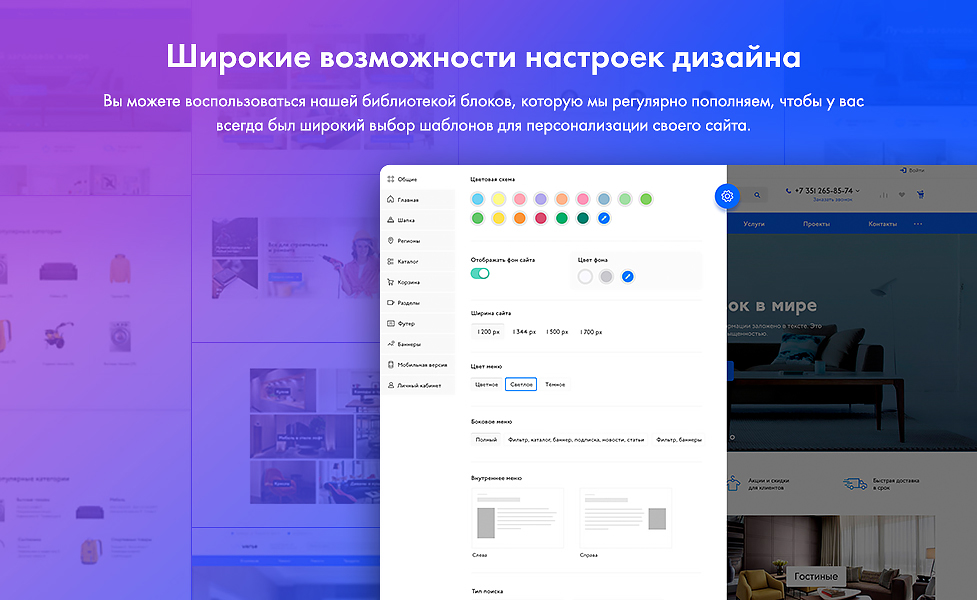Expand the phone number dropdown arrow

point(858,191)
